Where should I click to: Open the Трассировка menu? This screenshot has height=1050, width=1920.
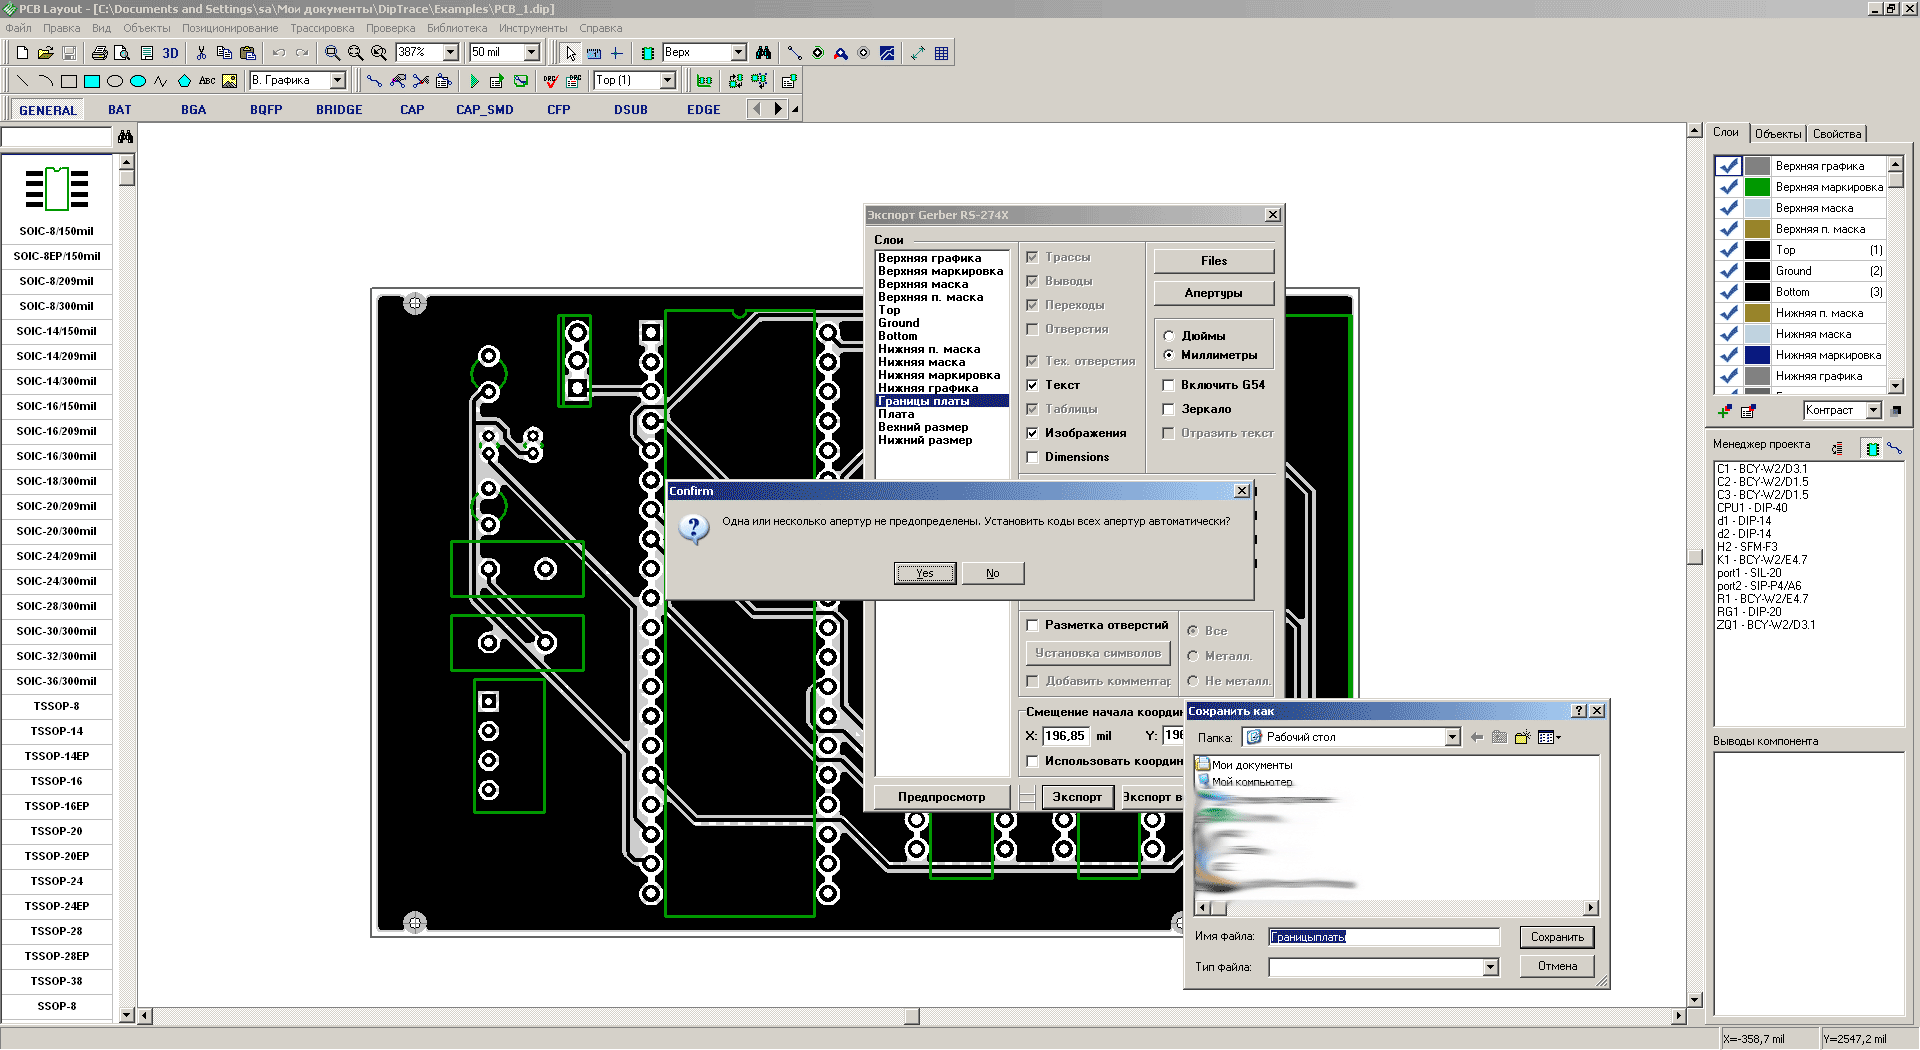pos(322,28)
